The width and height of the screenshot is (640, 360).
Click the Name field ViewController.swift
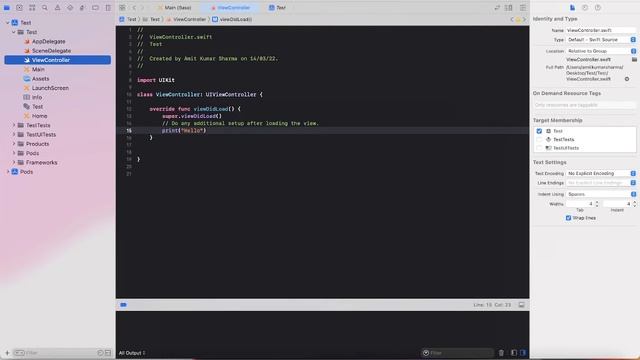601,30
